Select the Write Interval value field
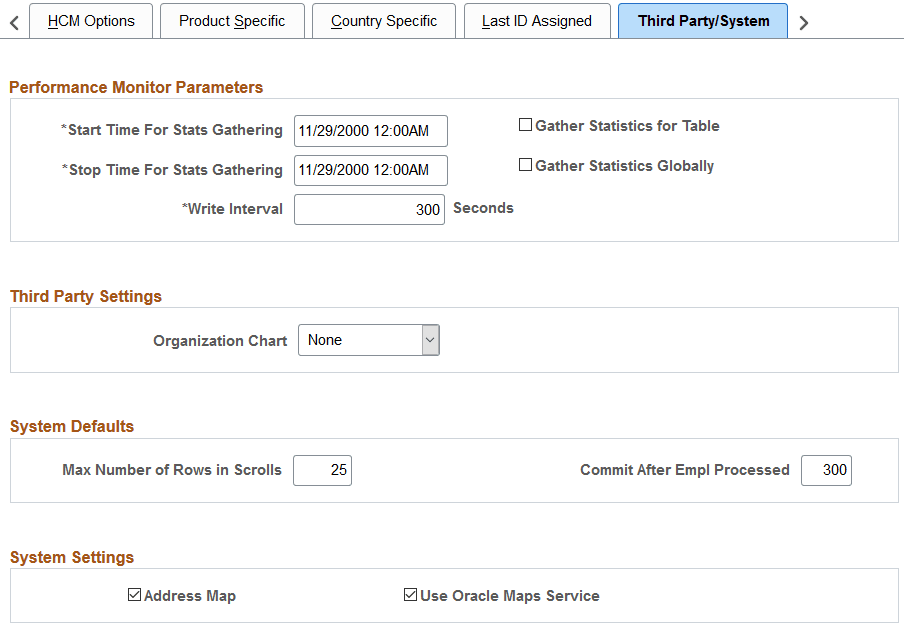 click(370, 209)
